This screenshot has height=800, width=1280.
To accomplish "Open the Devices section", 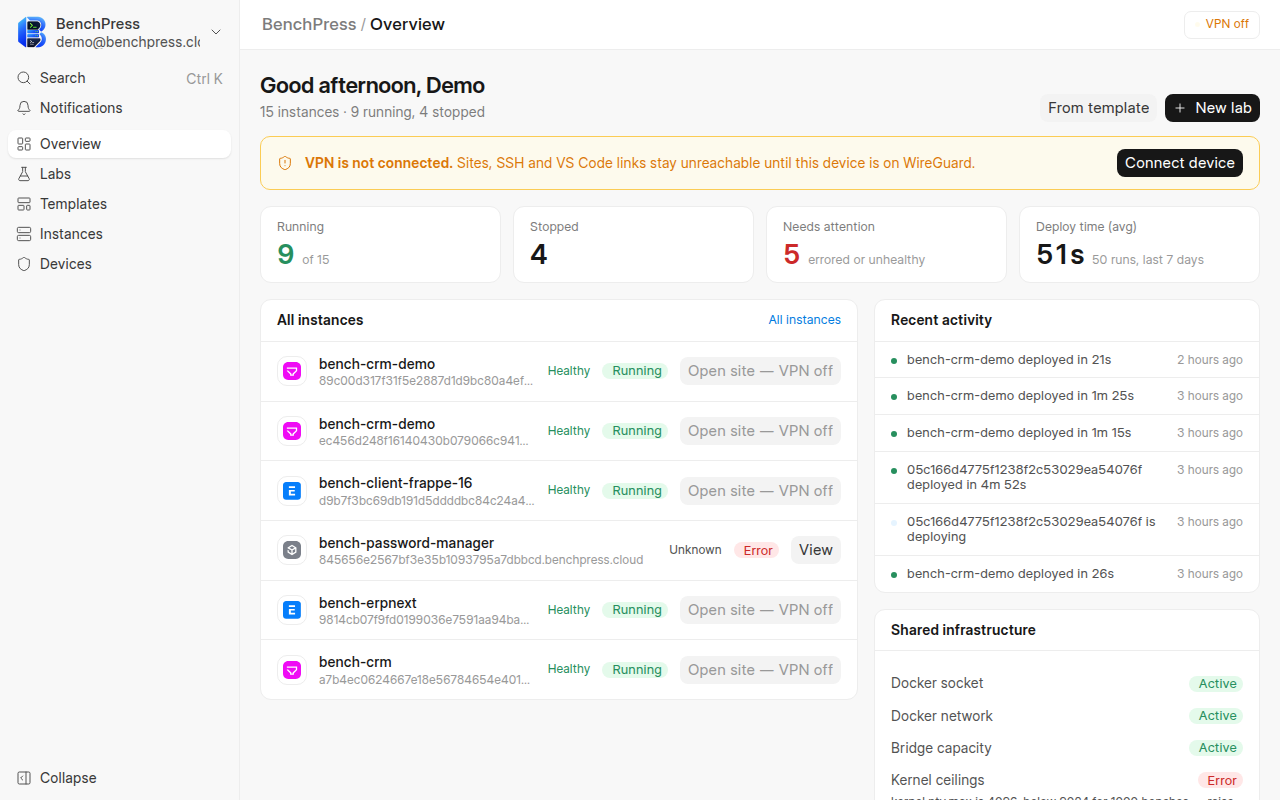I will point(119,264).
